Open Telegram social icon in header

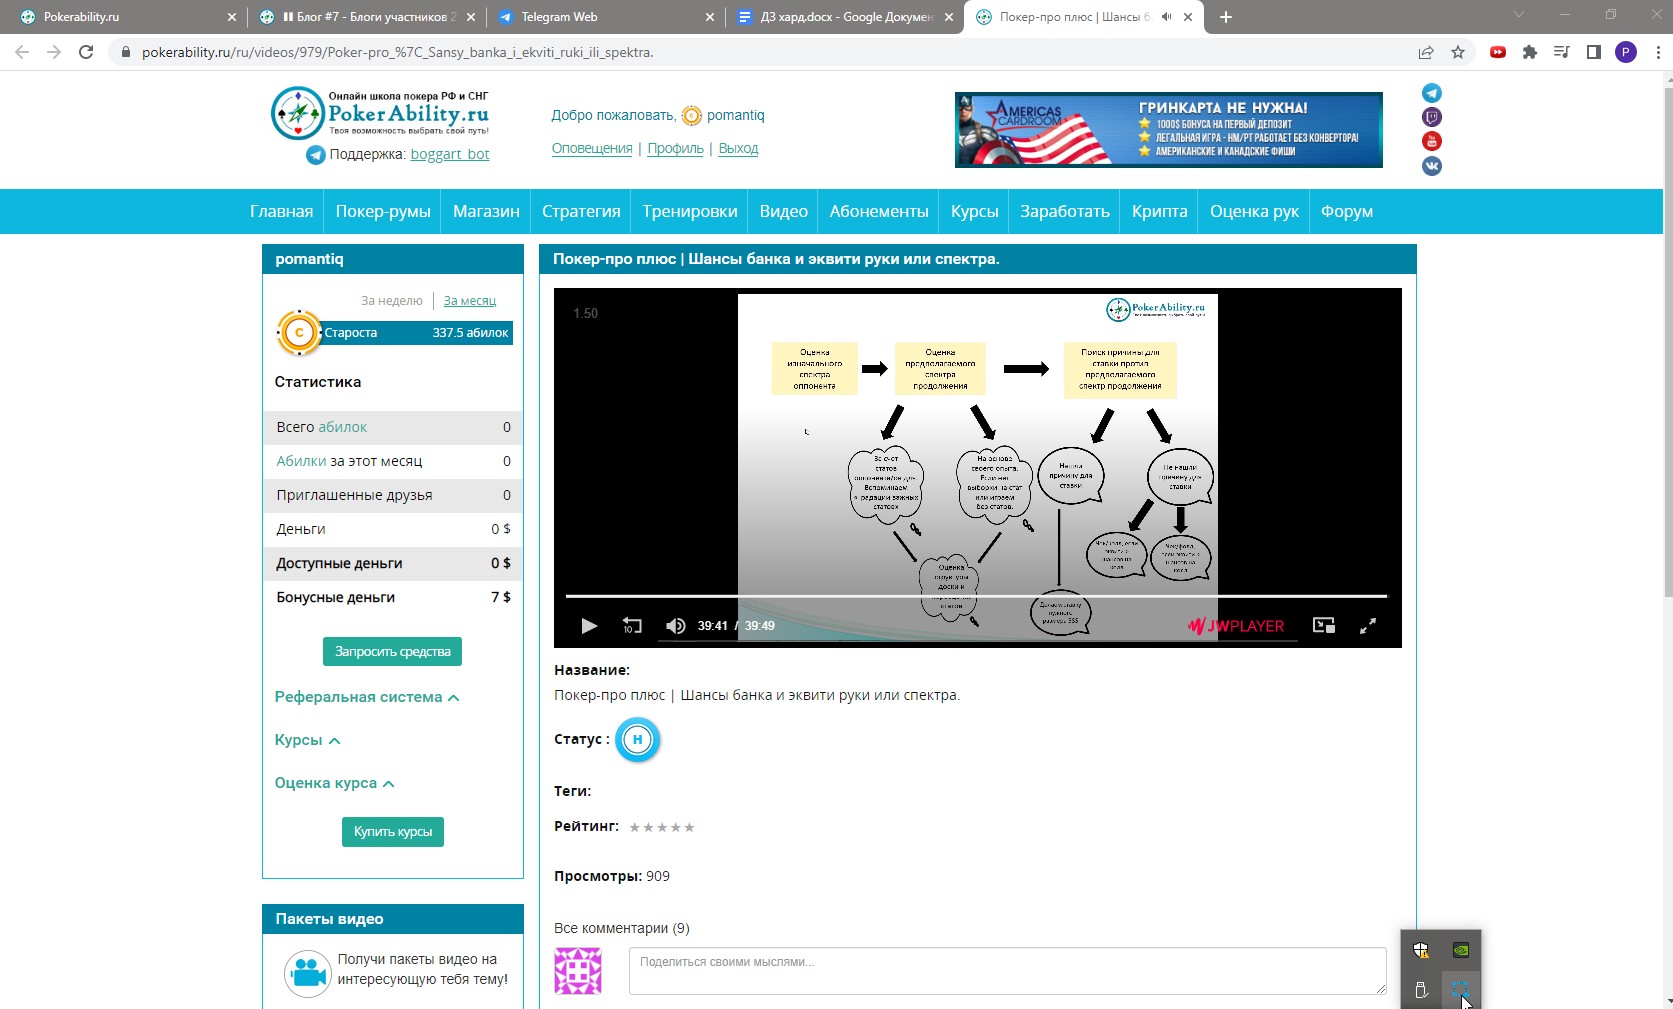(1432, 93)
